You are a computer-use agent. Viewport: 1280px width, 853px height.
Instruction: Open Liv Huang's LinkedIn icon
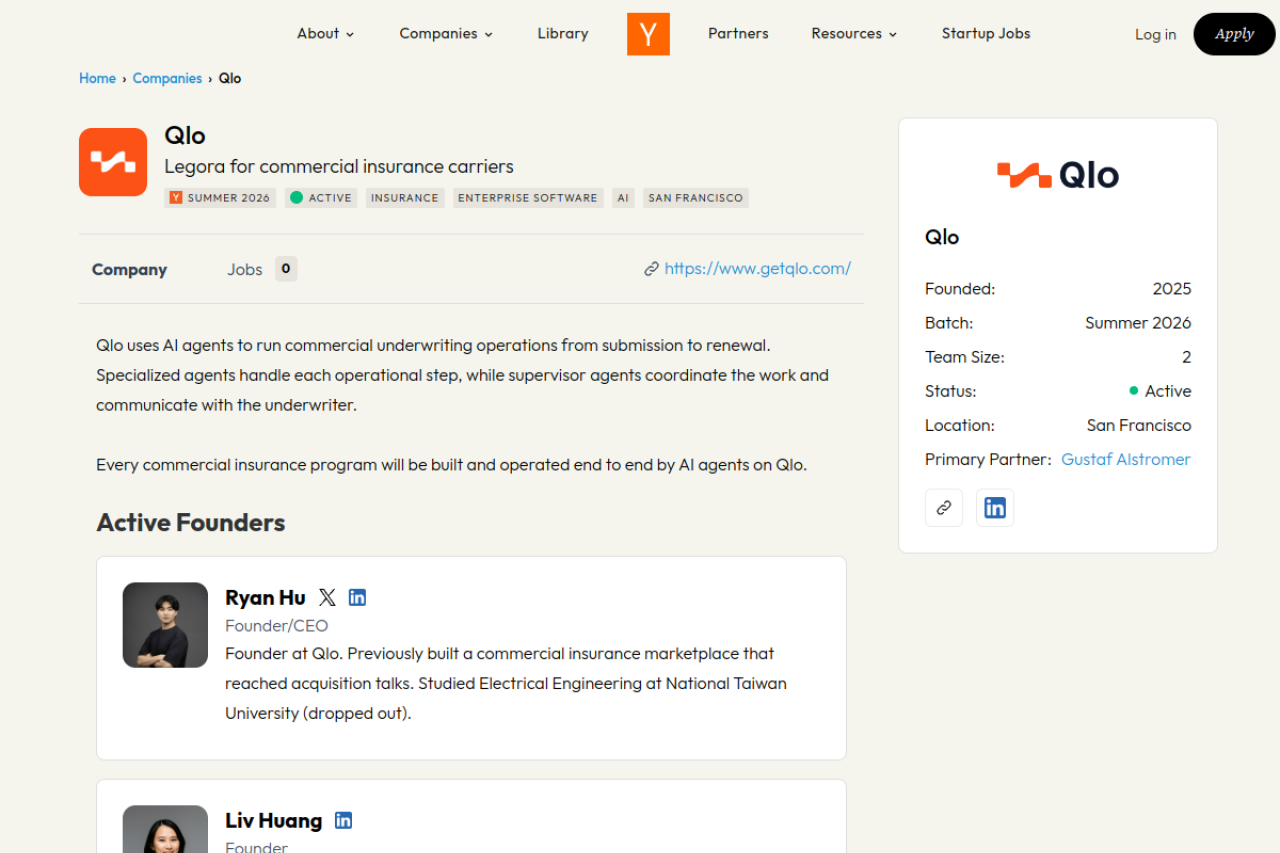click(x=343, y=821)
